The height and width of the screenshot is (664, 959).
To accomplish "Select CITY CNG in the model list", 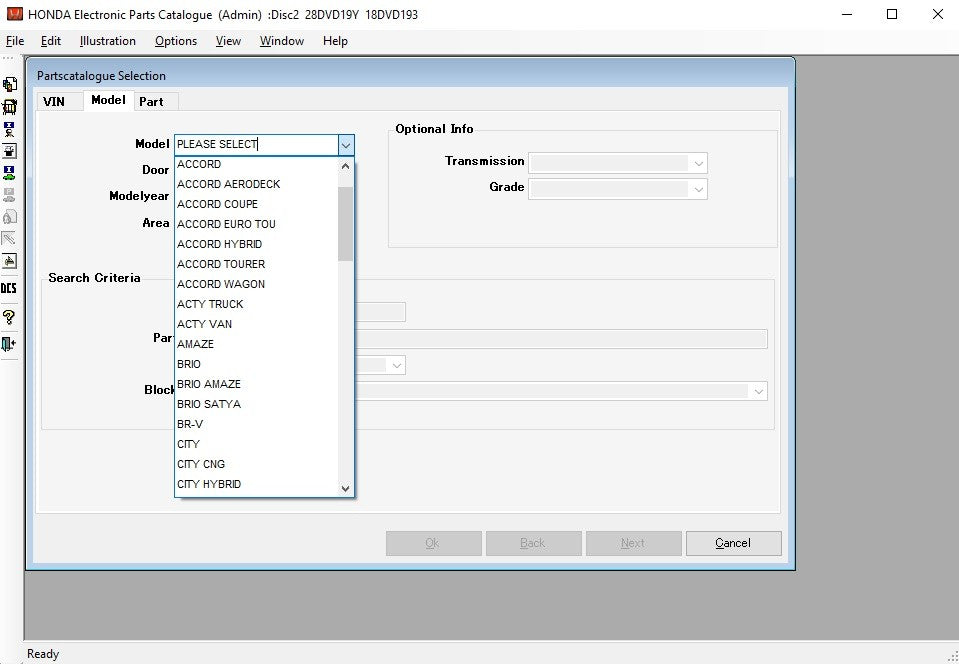I will click(201, 464).
